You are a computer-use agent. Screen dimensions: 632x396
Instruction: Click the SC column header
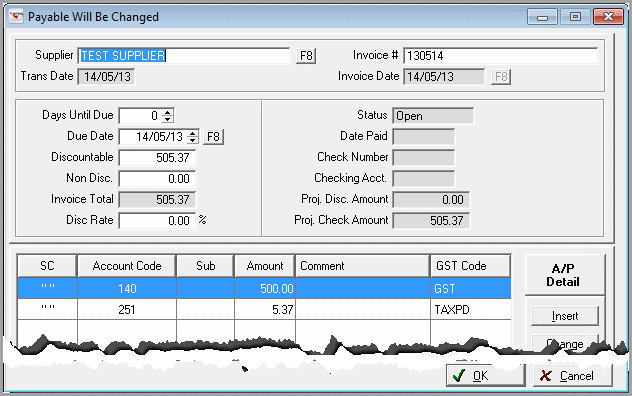pyautogui.click(x=47, y=266)
